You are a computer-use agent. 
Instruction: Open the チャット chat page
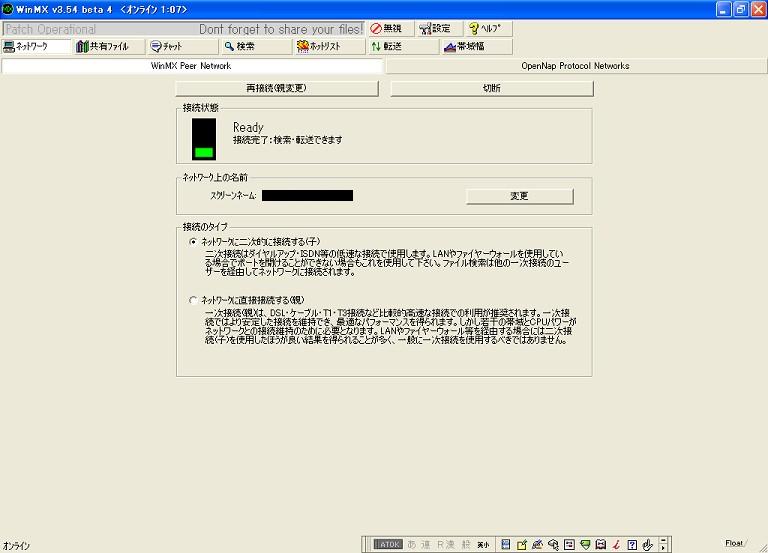tap(182, 46)
